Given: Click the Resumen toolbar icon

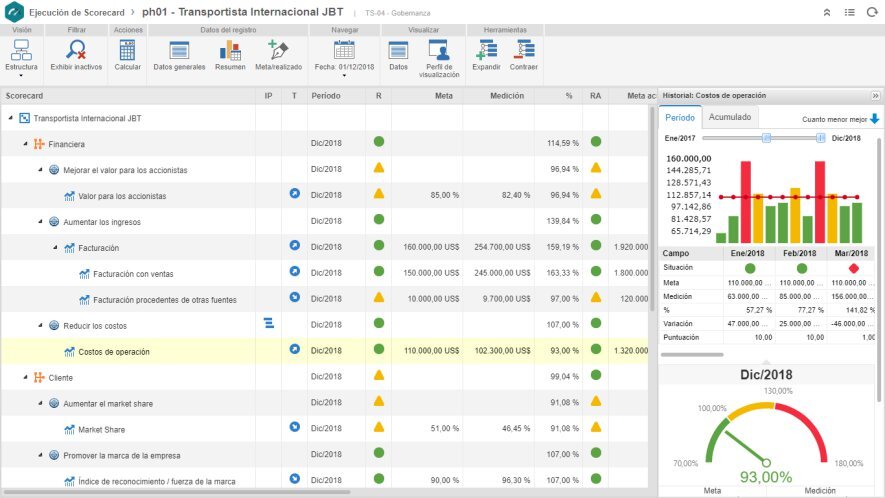Looking at the screenshot, I should (x=230, y=52).
